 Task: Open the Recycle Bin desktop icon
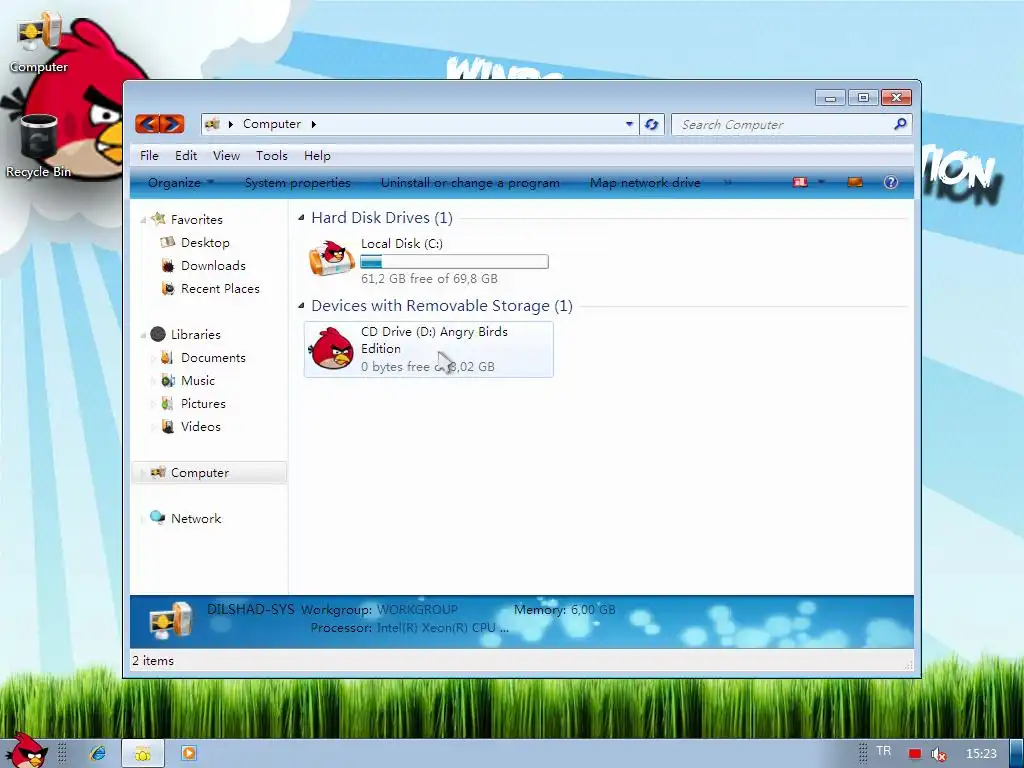38,146
